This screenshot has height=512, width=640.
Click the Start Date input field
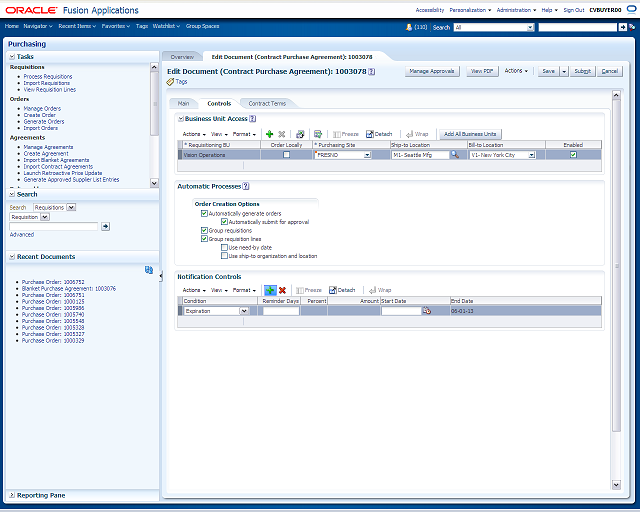tap(401, 311)
